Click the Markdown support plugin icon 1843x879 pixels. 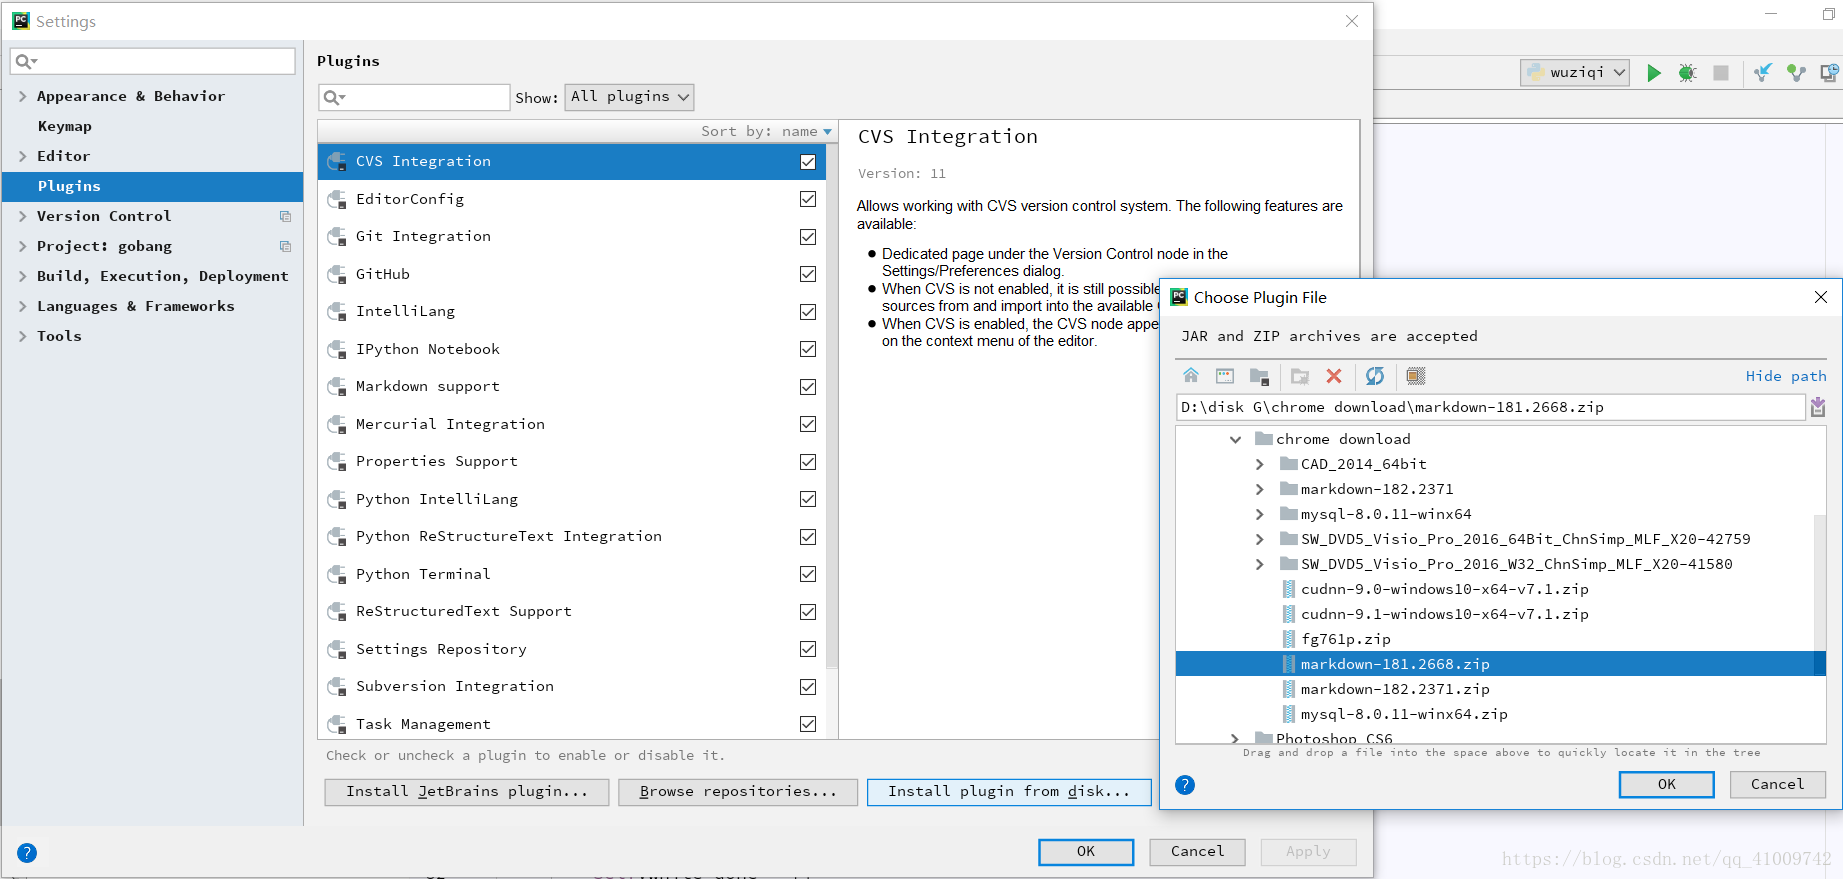[337, 387]
